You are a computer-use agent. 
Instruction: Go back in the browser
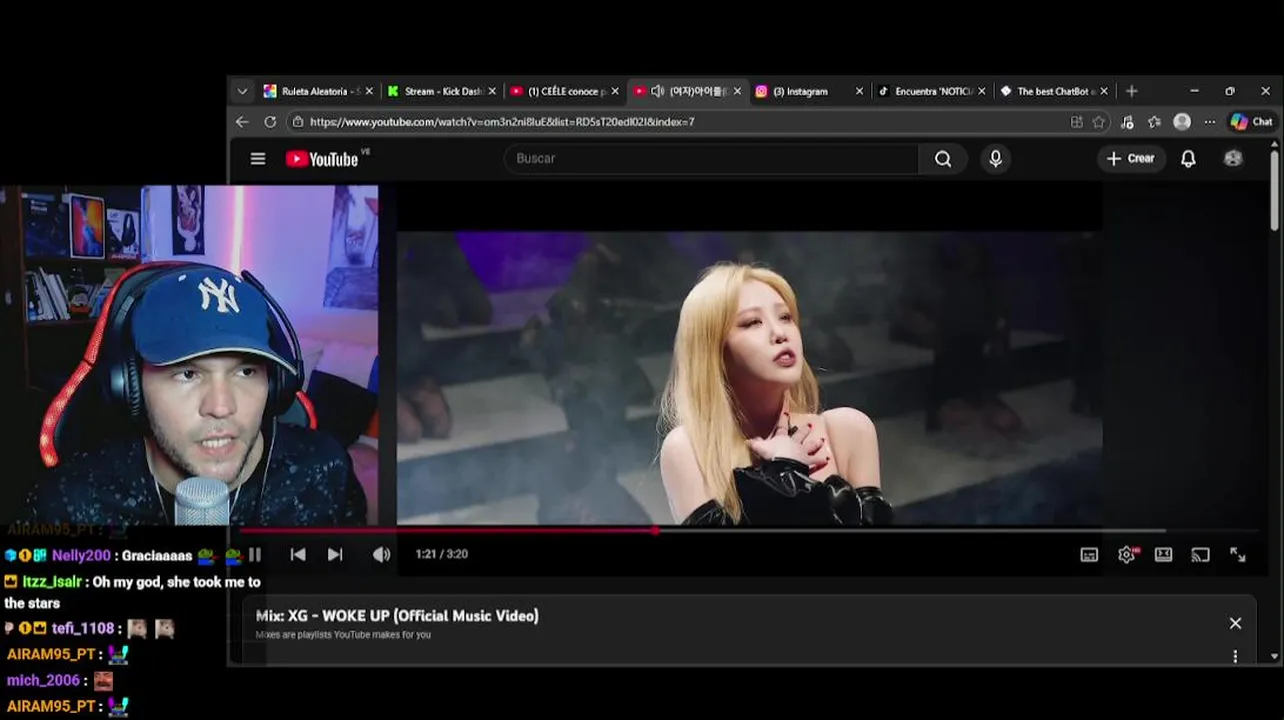coord(242,122)
